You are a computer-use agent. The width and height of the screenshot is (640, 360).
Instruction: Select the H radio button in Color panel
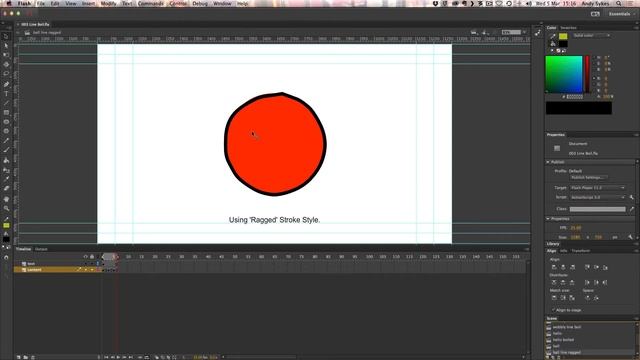(x=594, y=58)
